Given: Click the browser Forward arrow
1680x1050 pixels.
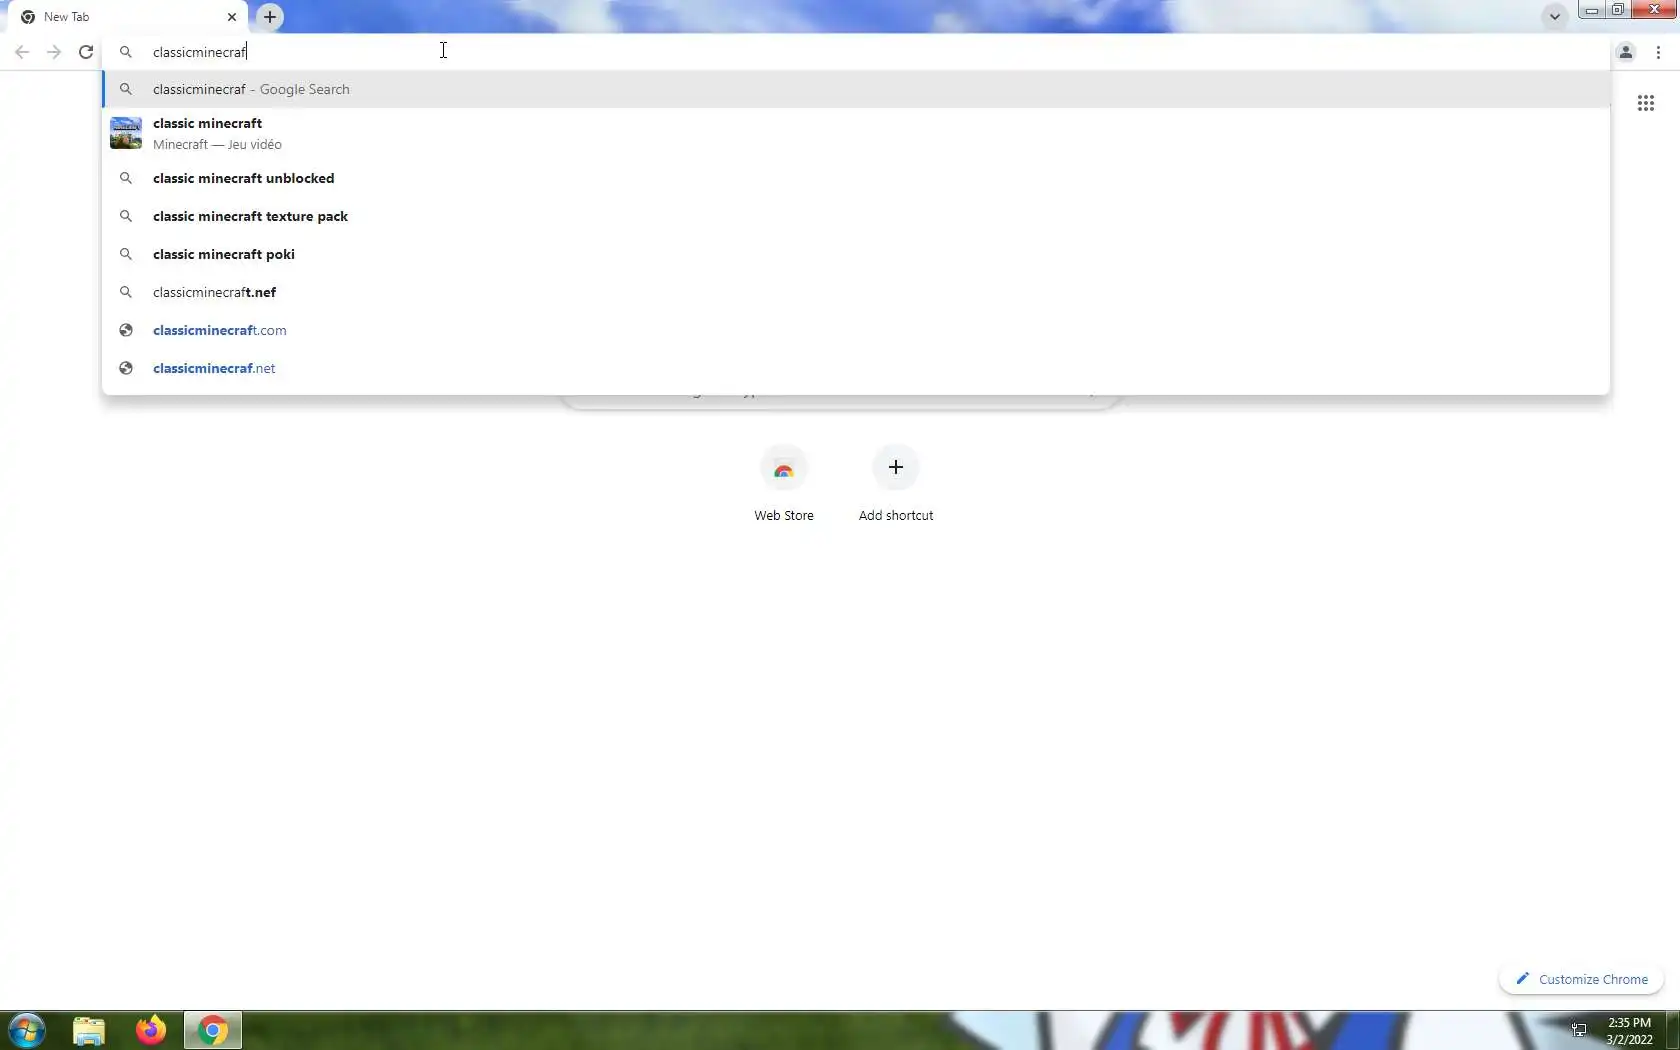Looking at the screenshot, I should point(54,52).
